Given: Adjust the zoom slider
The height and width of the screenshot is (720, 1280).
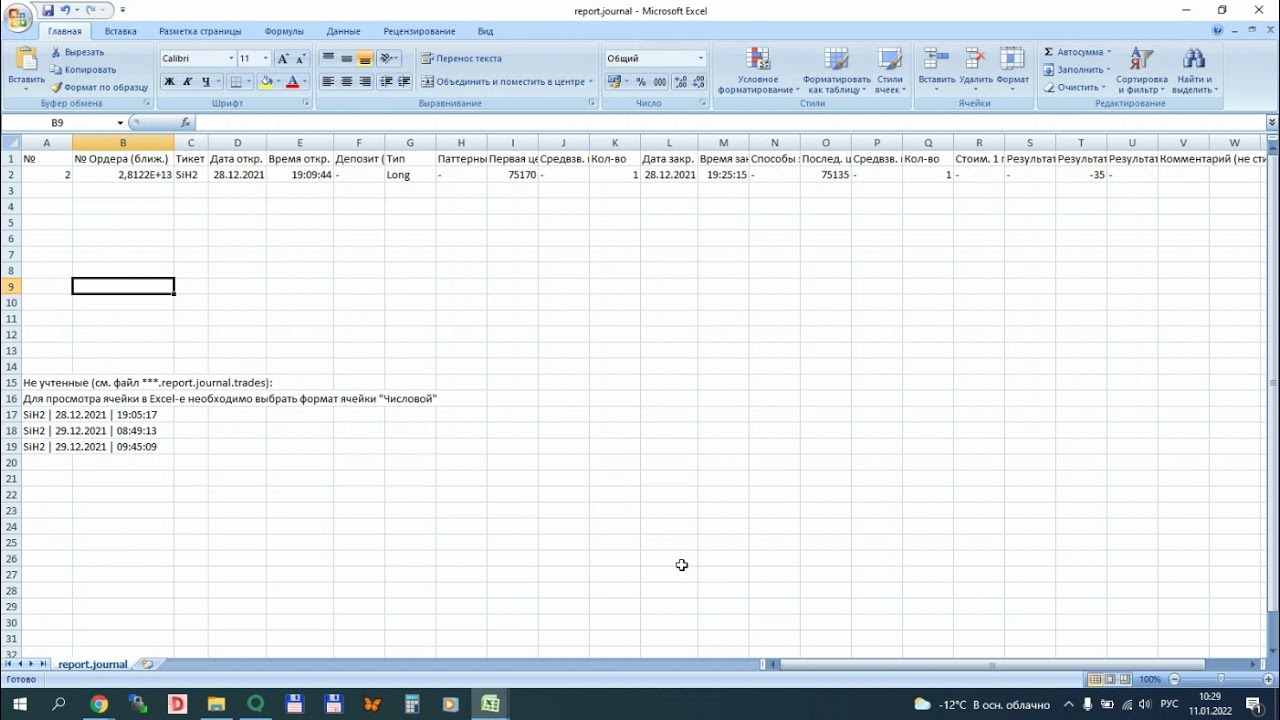Looking at the screenshot, I should tap(1220, 679).
